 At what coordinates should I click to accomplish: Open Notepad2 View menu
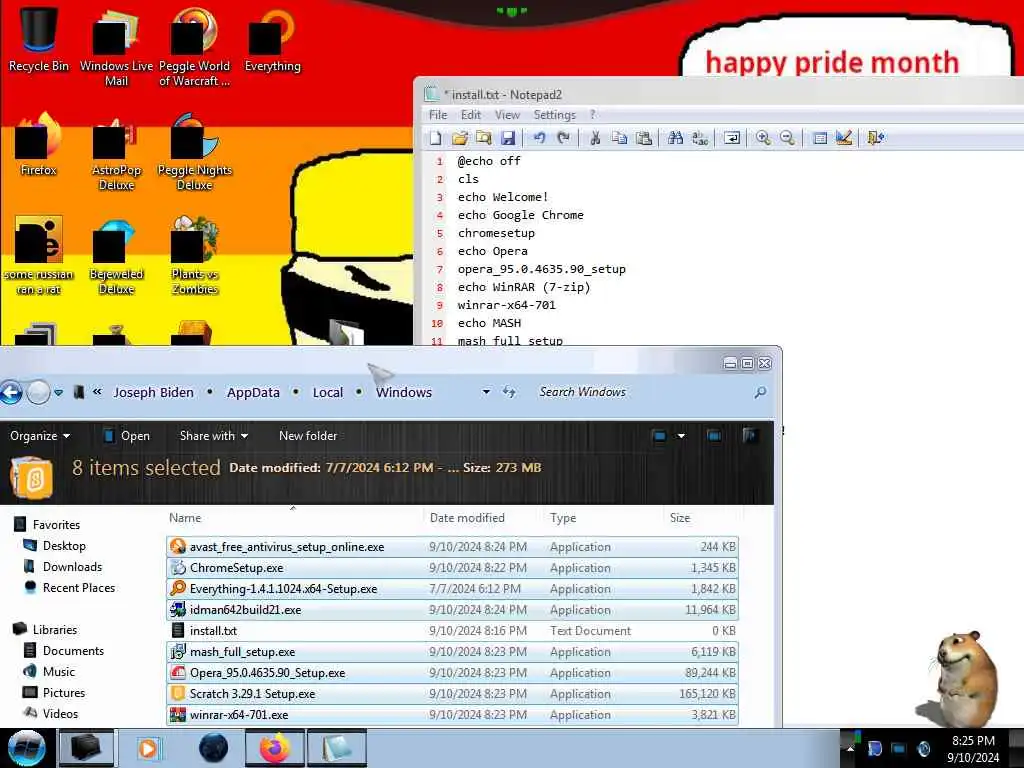[x=507, y=115]
